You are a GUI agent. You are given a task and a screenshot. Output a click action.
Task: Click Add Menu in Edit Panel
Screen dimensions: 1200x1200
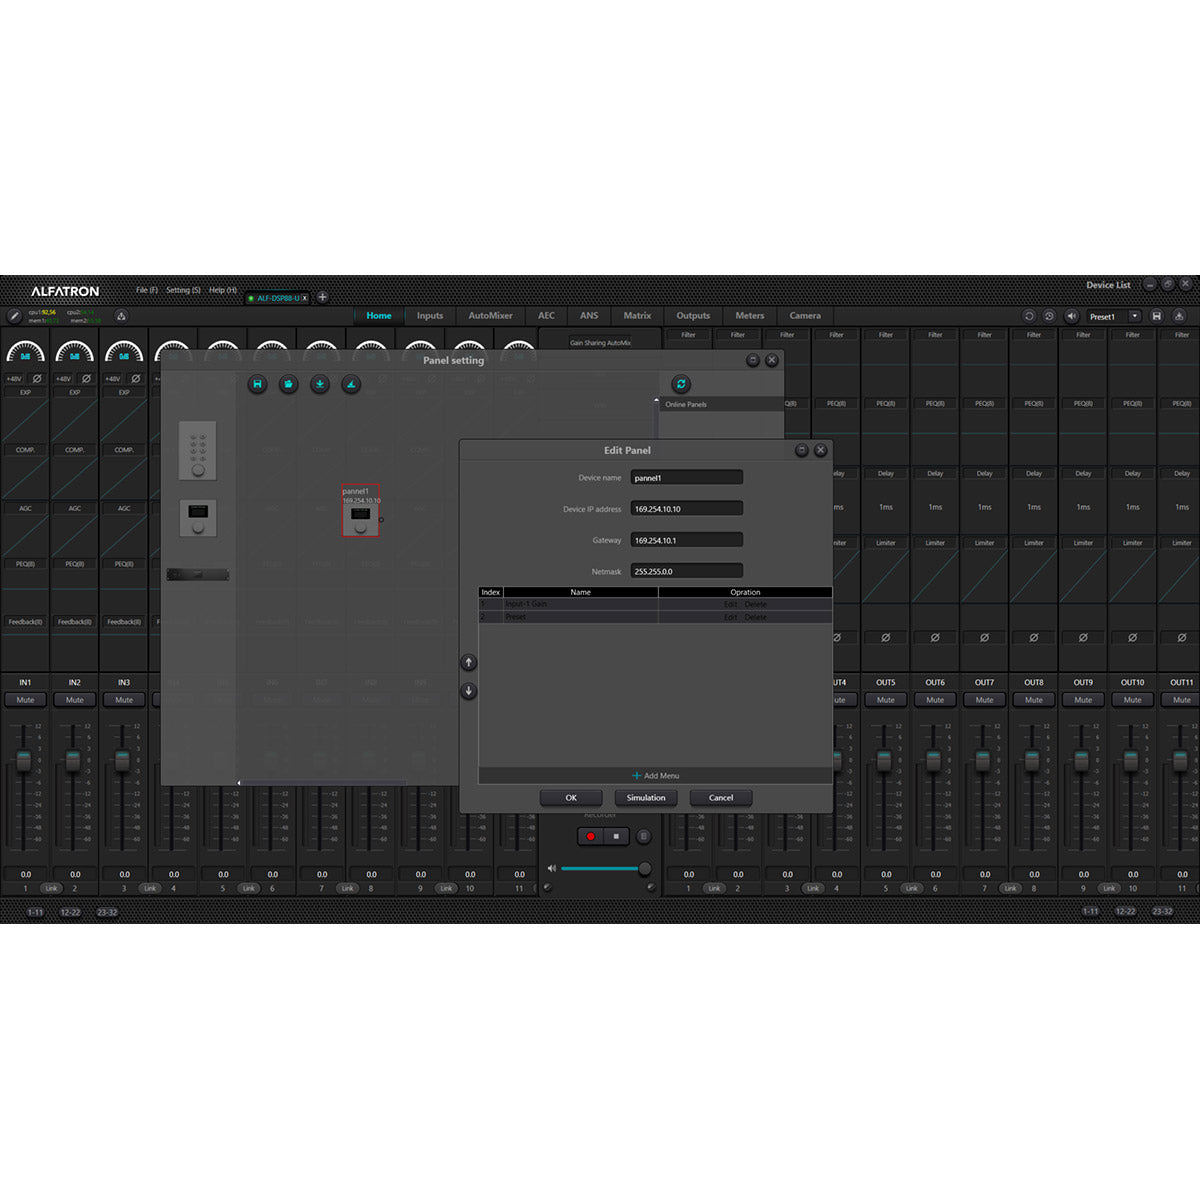656,775
